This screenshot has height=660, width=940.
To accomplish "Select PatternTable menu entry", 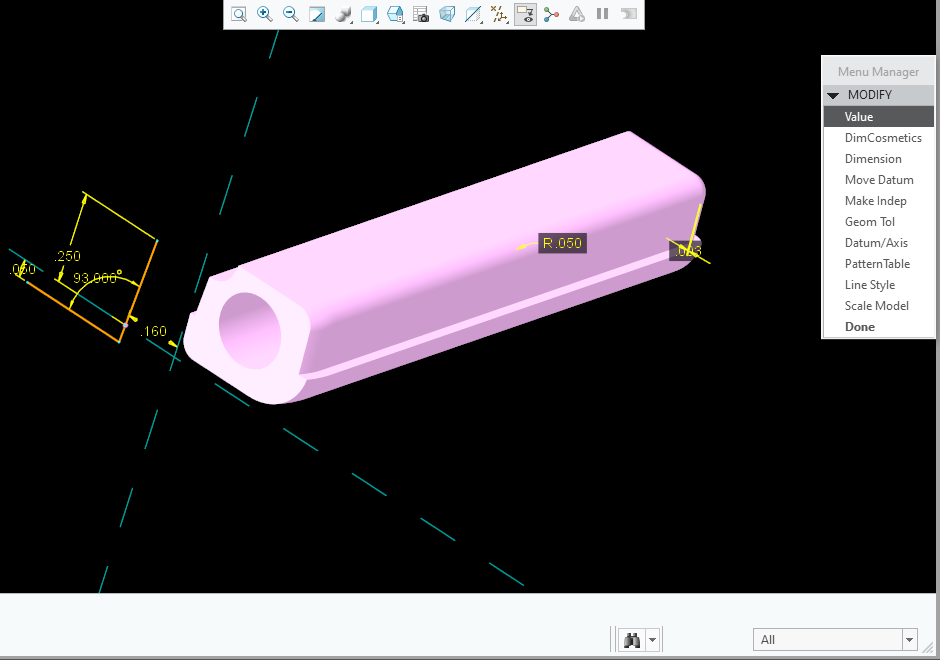I will tap(878, 264).
